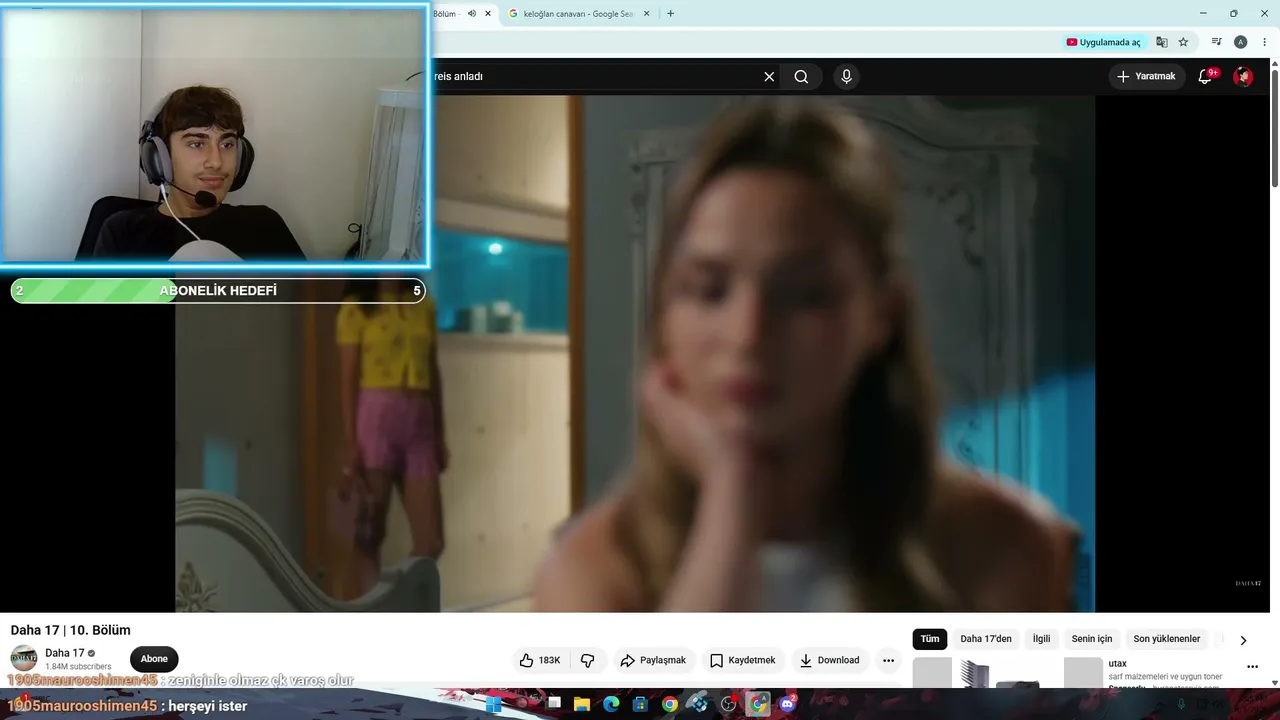Screen dimensions: 1280x720
Task: Dislike the Daha 17 video
Action: (588, 660)
